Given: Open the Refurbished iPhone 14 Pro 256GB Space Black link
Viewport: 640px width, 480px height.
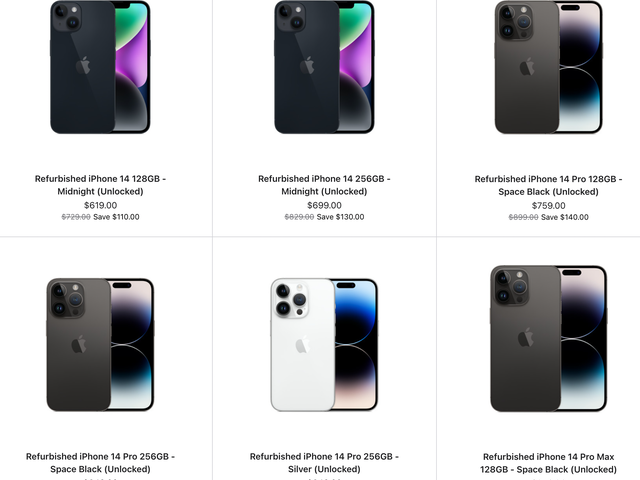Looking at the screenshot, I should pyautogui.click(x=100, y=463).
